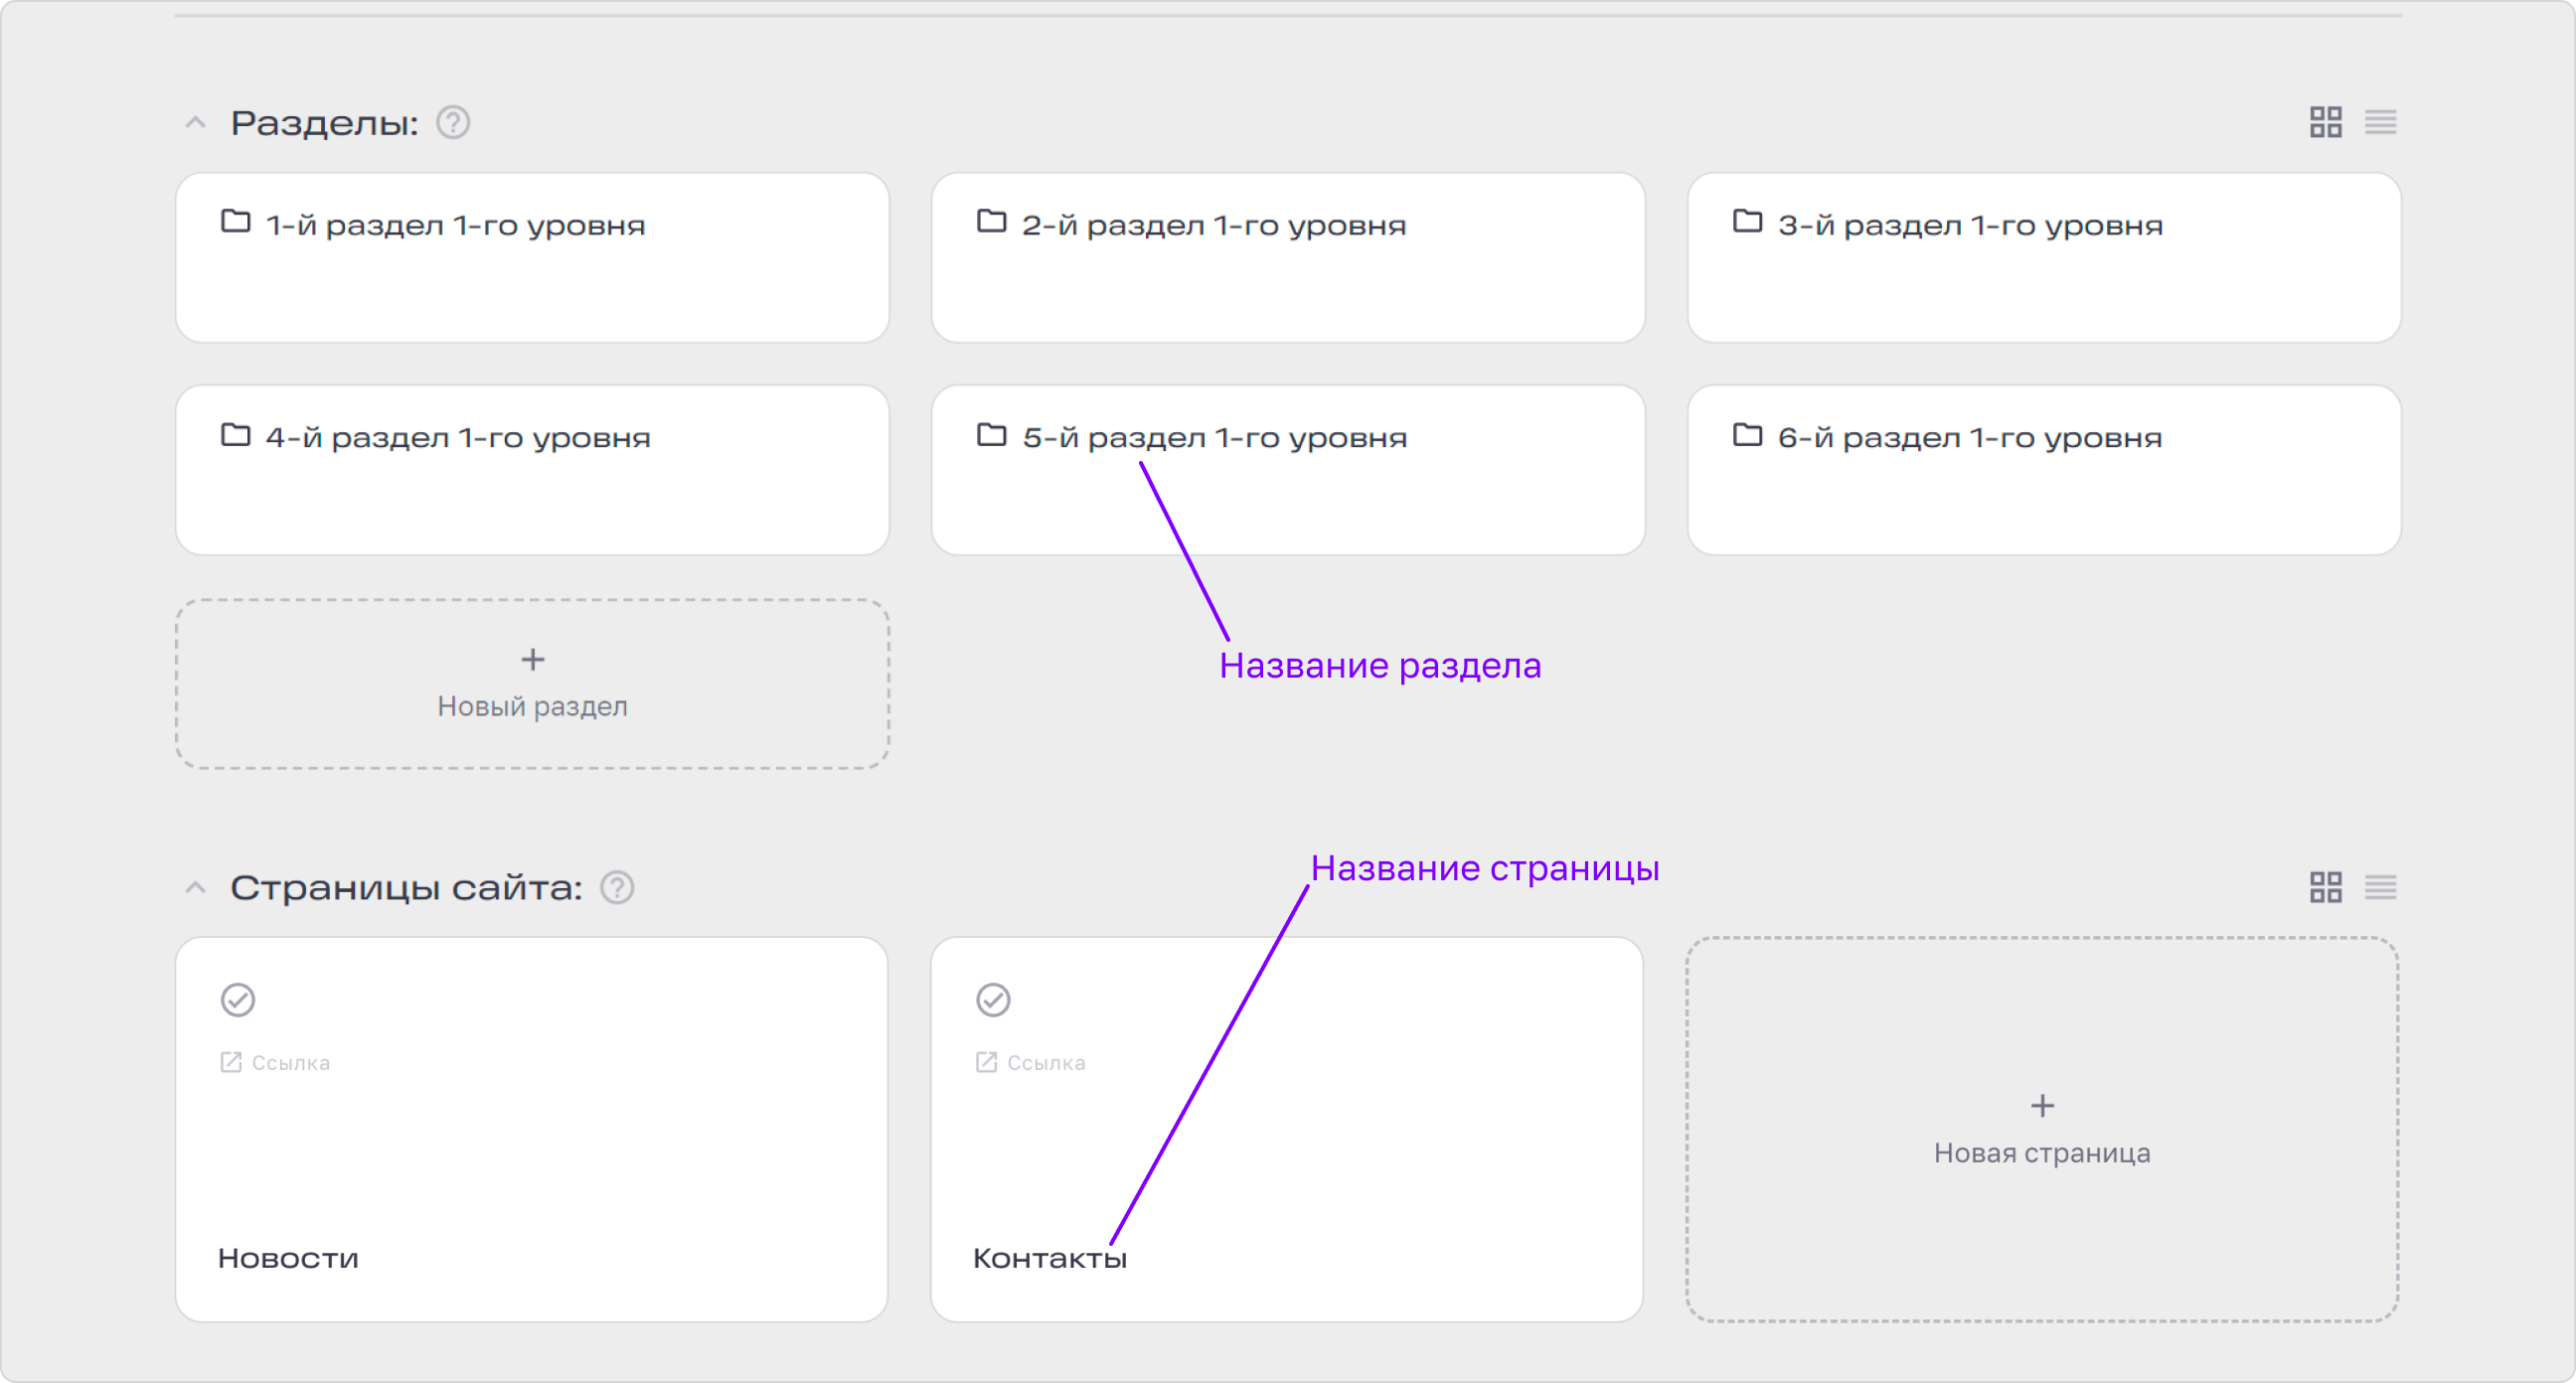Toggle checkmark on Контакты page card
Screen dimensions: 2576x1383
993,999
